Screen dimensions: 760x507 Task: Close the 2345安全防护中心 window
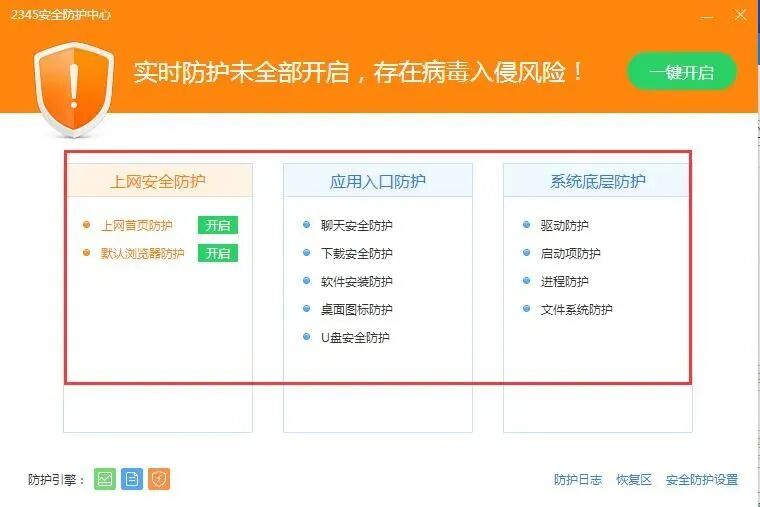[x=740, y=15]
